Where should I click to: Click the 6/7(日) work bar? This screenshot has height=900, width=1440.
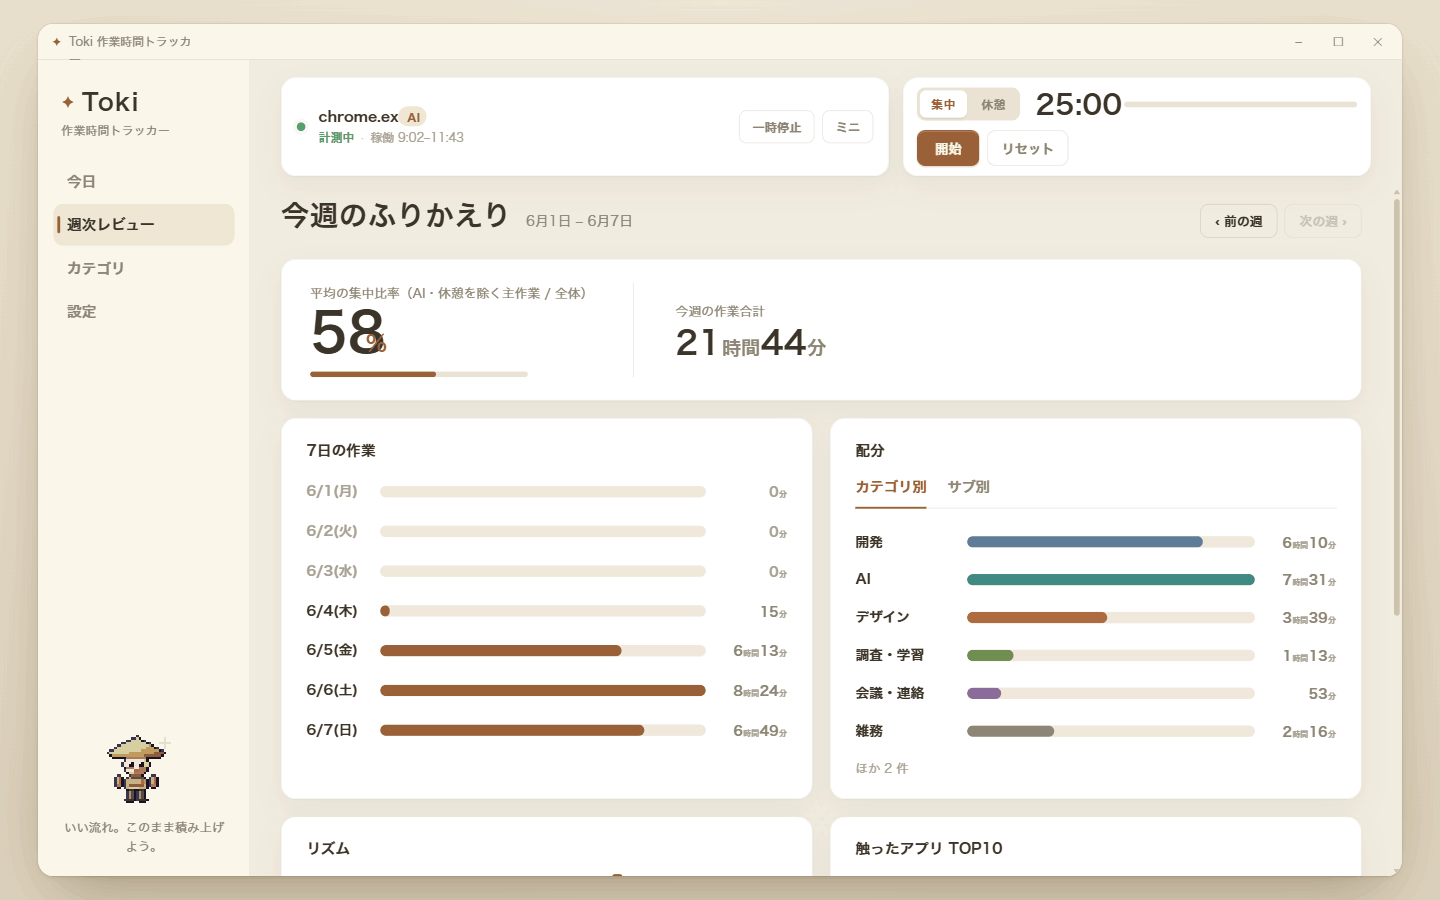pos(543,730)
